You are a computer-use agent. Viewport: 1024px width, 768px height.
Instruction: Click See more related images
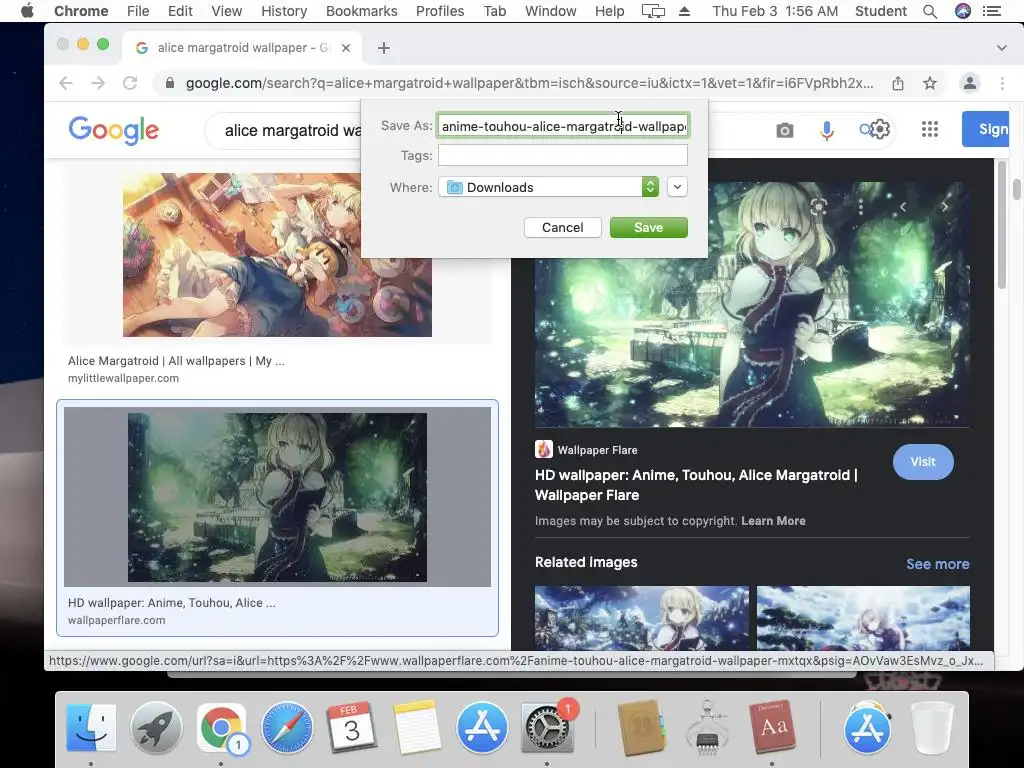[938, 564]
